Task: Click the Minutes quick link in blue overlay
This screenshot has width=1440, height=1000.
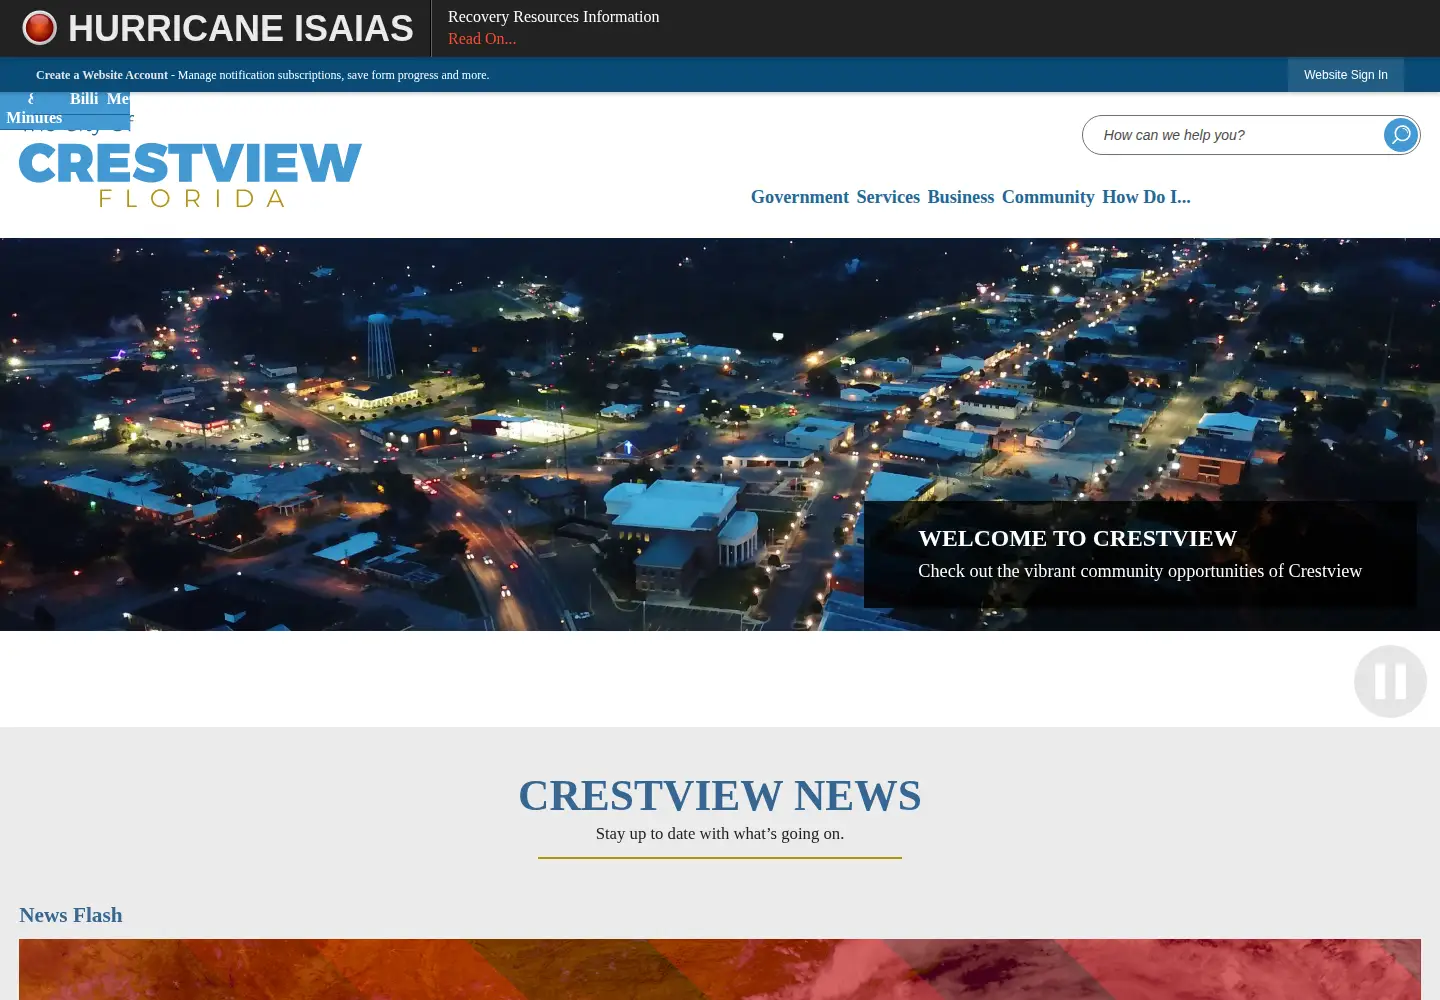Action: point(34,118)
